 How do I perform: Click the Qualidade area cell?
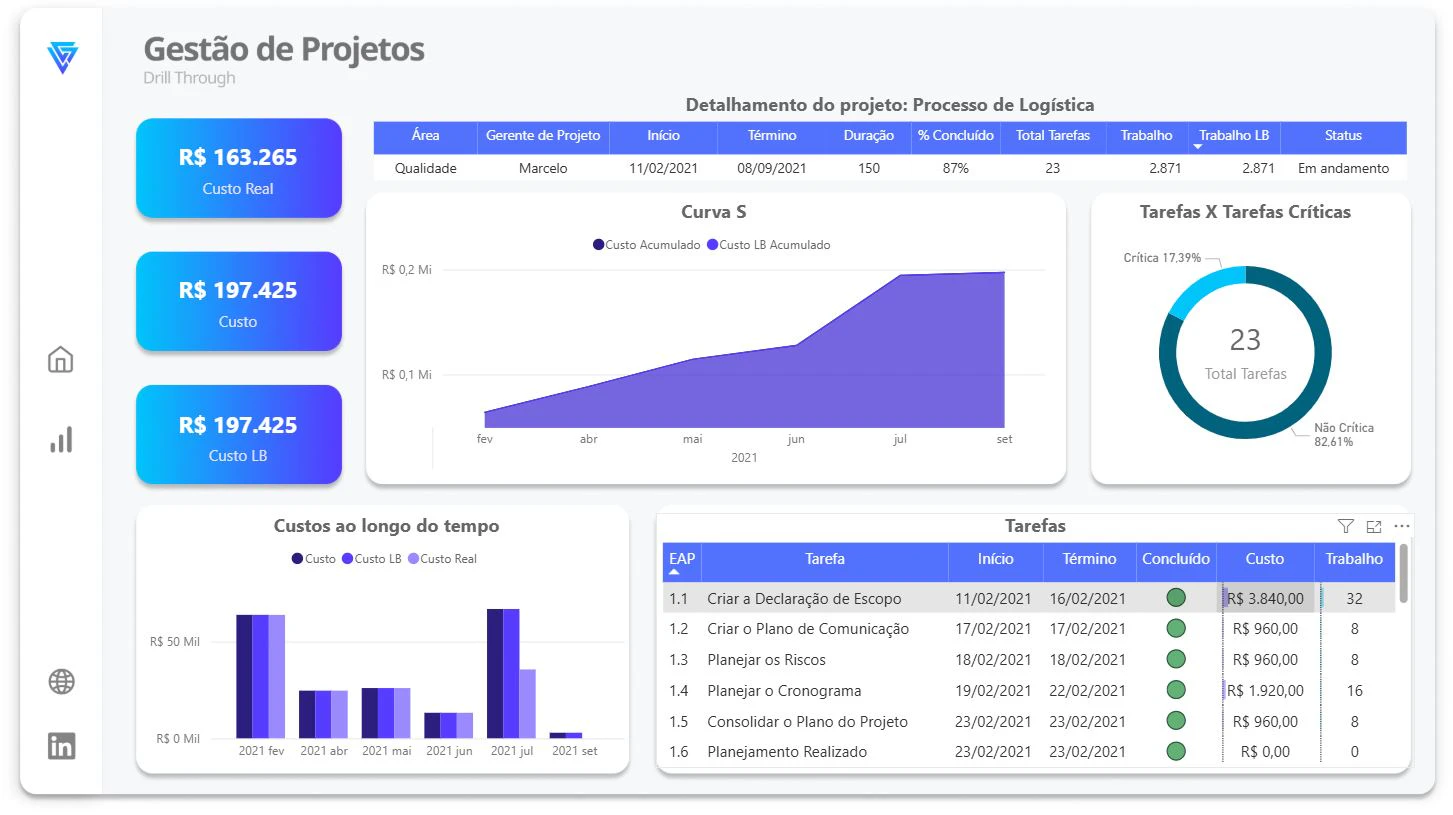click(425, 168)
